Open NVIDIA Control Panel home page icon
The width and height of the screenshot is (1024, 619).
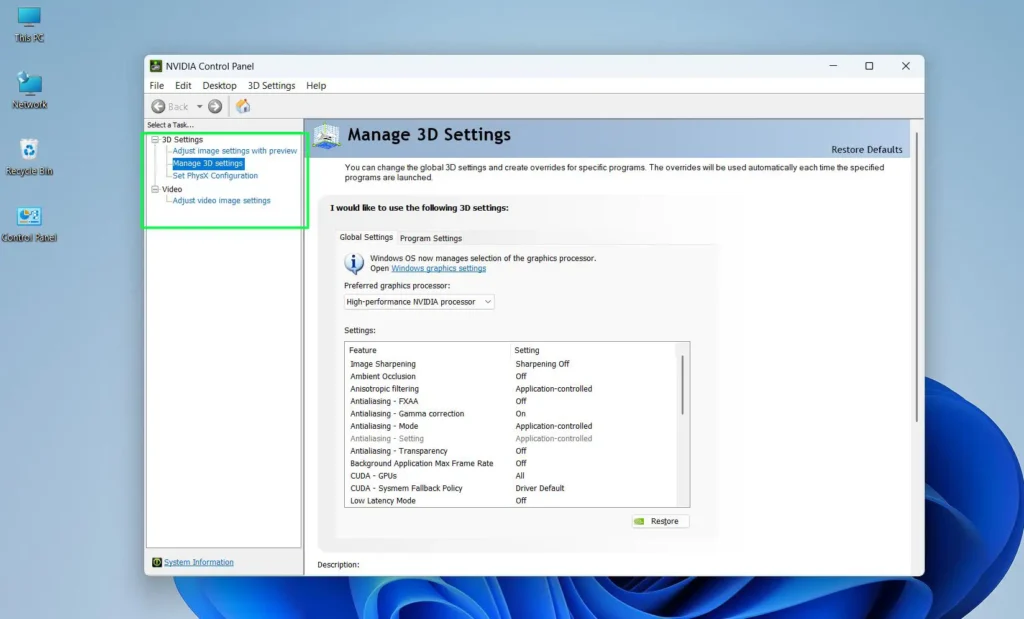pyautogui.click(x=243, y=106)
